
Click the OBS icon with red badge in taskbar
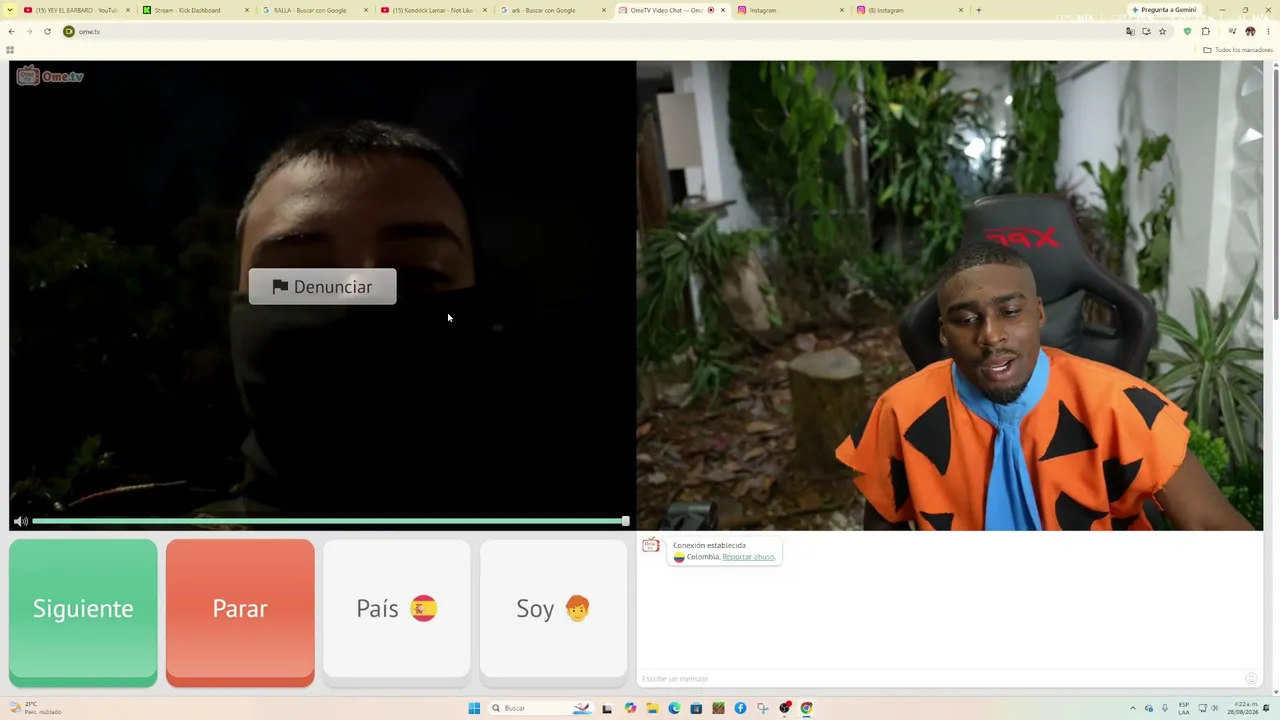tap(785, 708)
